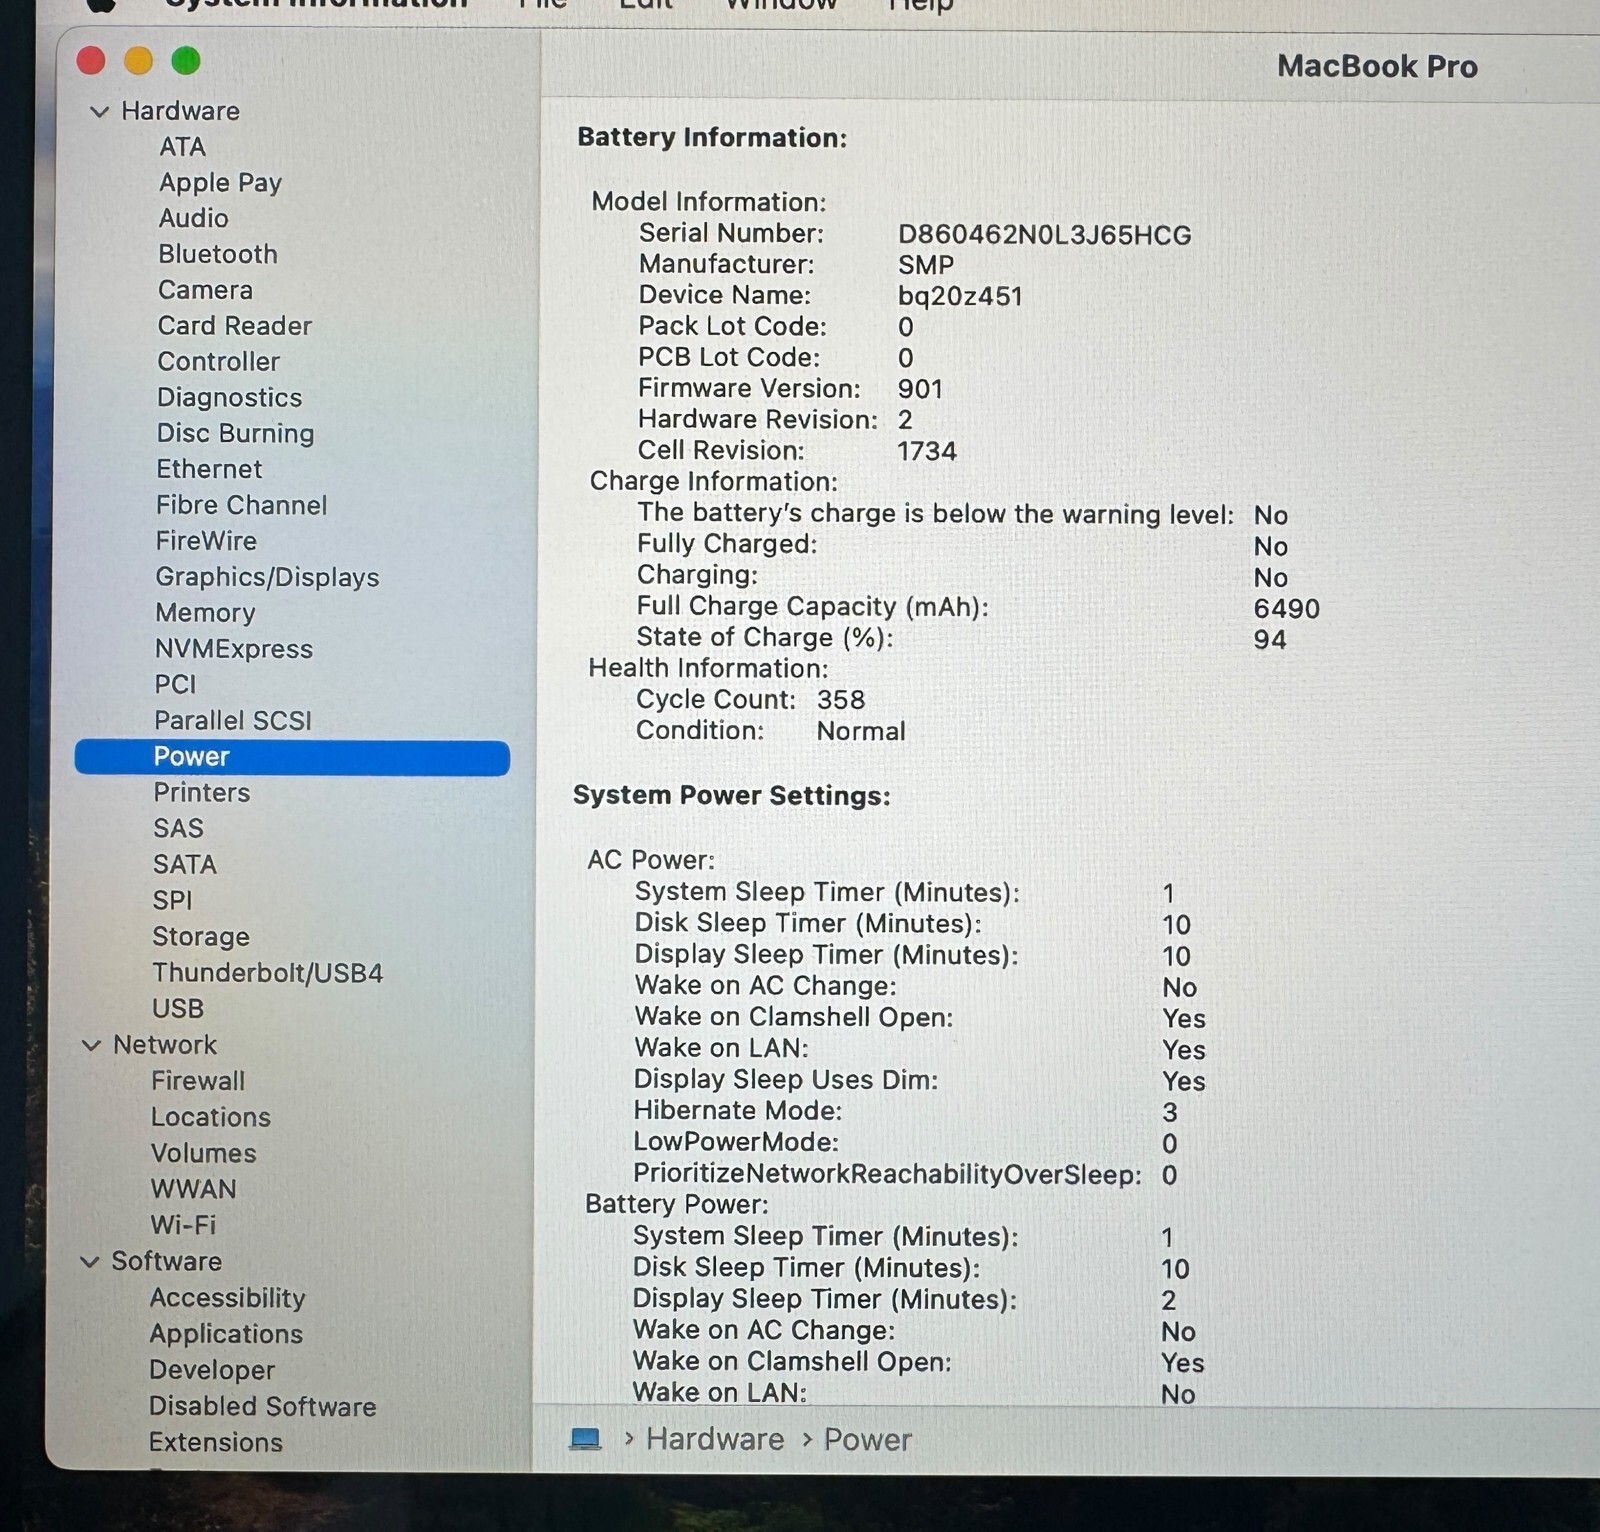The image size is (1600, 1532).
Task: Select Firewall under Network
Action: (x=198, y=1081)
